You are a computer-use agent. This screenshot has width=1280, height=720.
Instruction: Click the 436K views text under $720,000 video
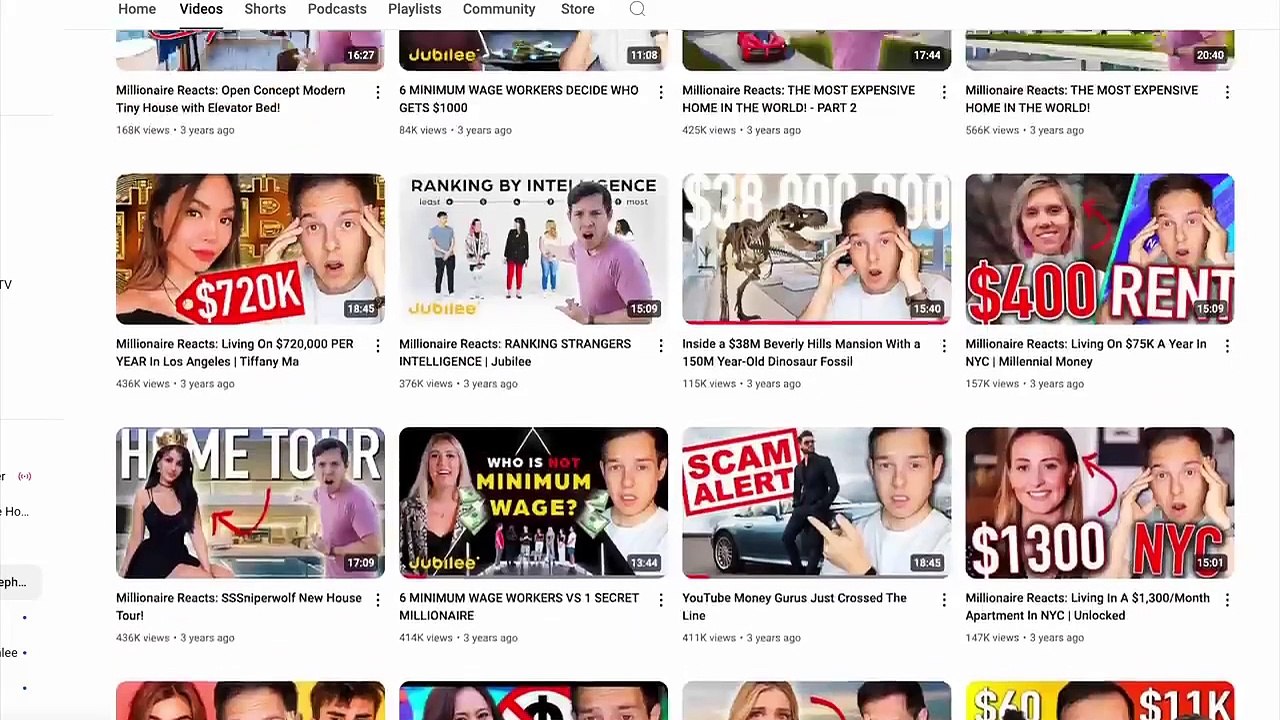point(144,384)
